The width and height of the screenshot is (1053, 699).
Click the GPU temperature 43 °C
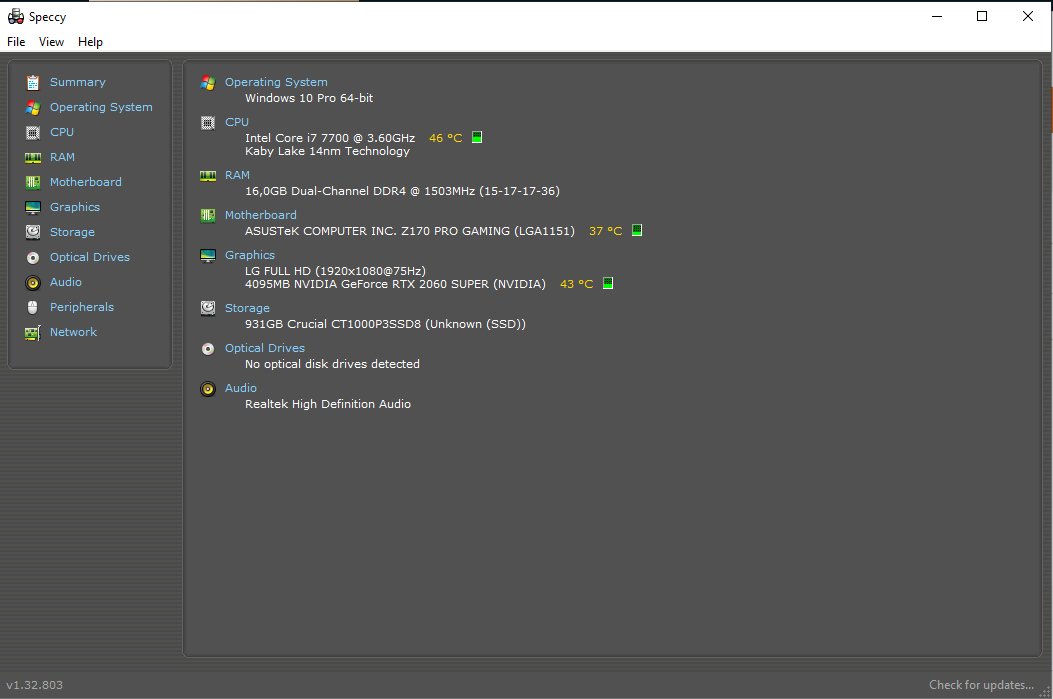(x=577, y=284)
